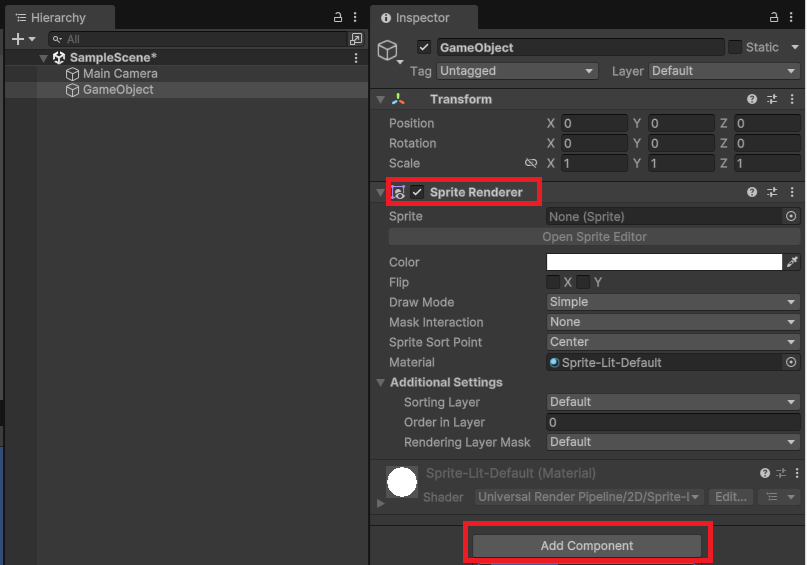Open the white Color swatch field
Screen dimensions: 807x565
coord(664,262)
